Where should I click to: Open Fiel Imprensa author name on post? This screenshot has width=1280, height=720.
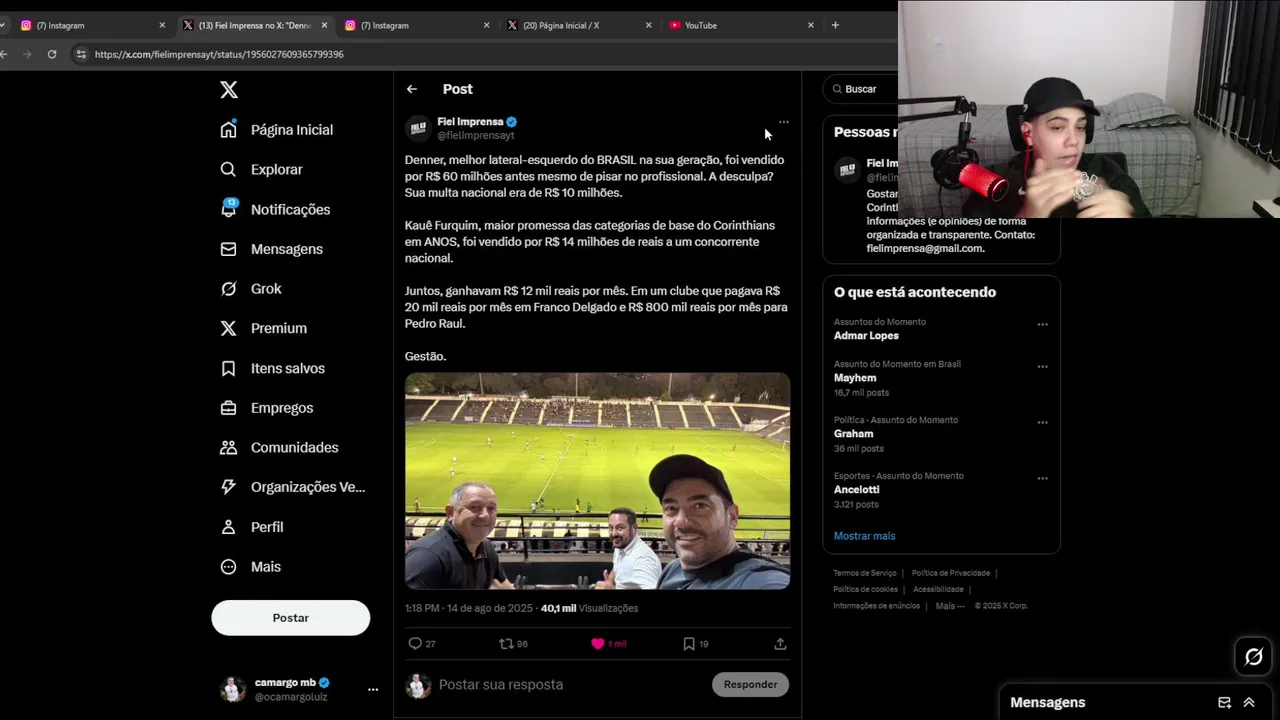coord(470,122)
